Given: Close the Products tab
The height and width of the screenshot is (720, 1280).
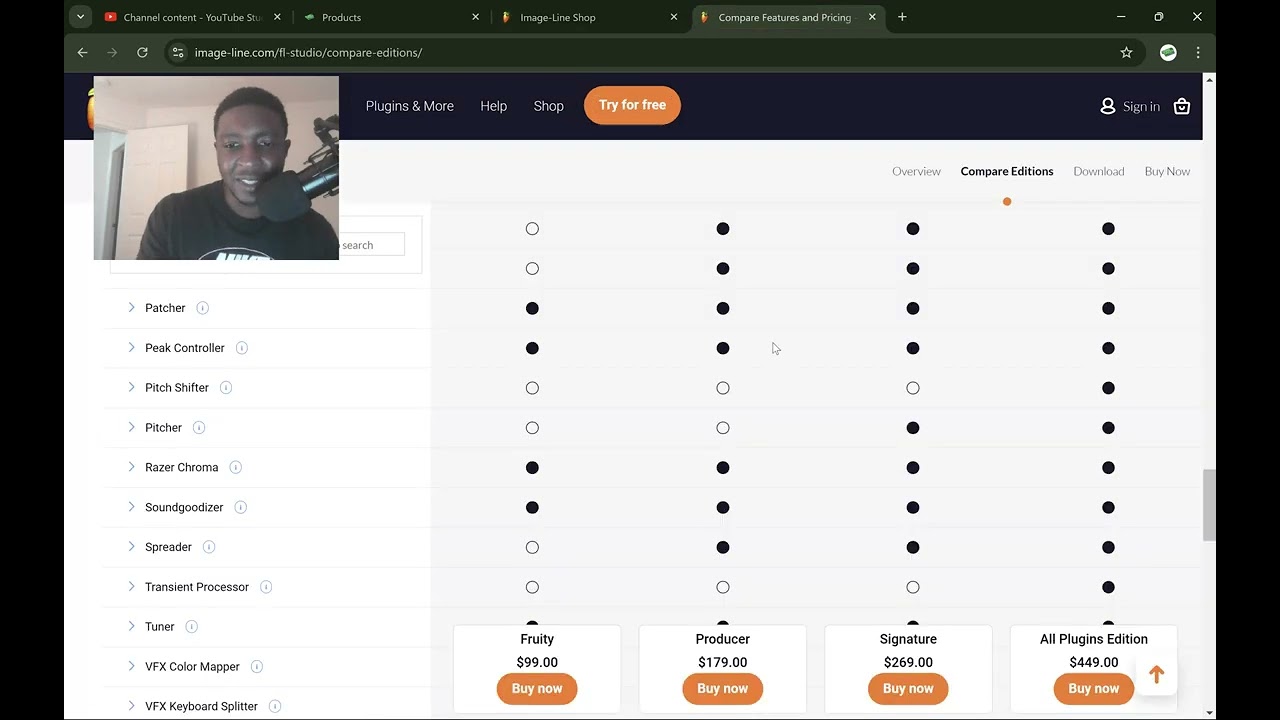Looking at the screenshot, I should [476, 17].
